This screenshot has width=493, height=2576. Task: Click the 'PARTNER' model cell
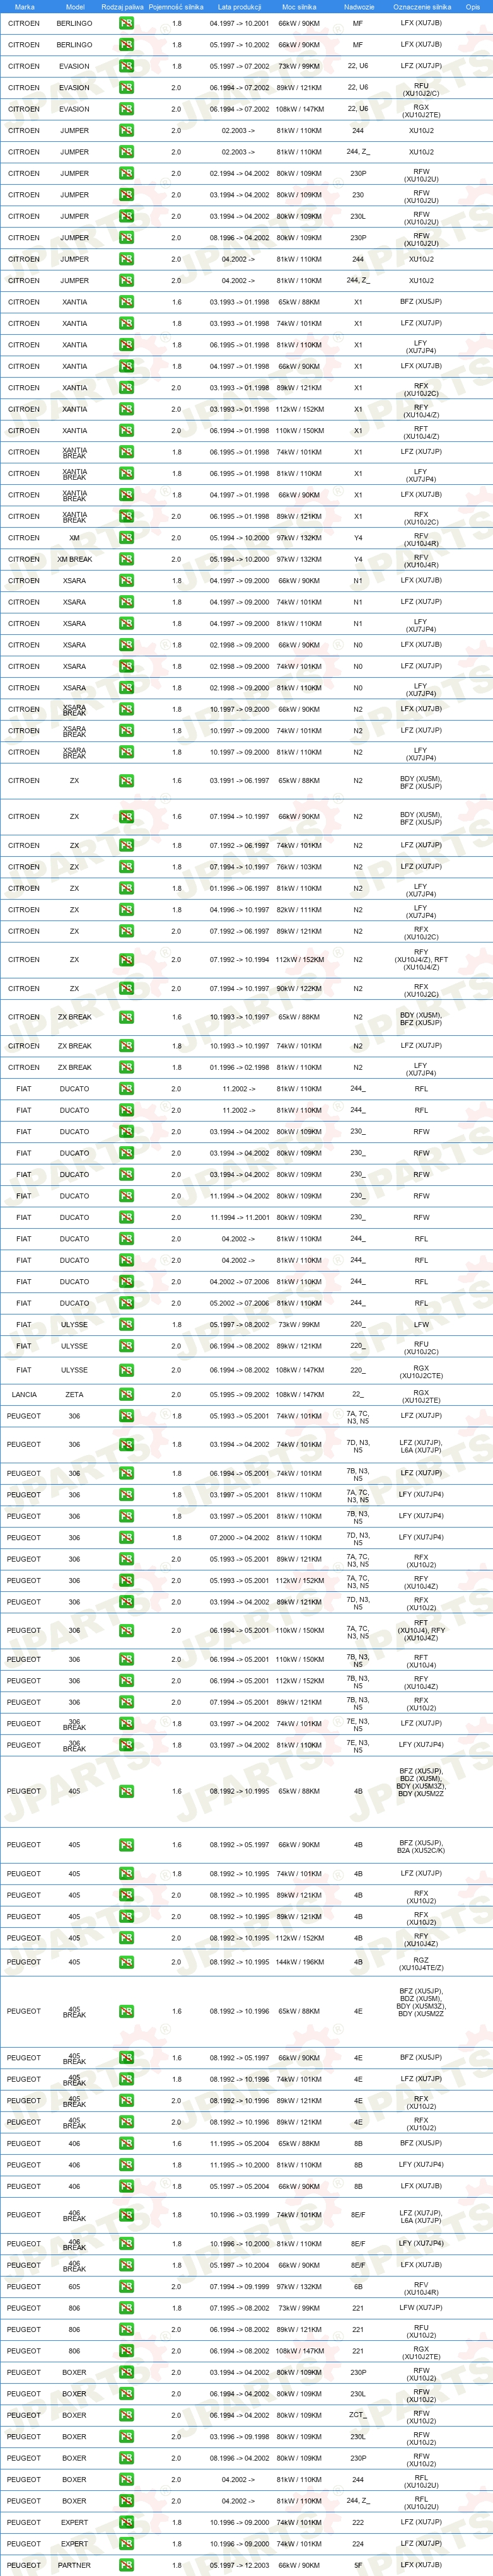click(74, 2565)
